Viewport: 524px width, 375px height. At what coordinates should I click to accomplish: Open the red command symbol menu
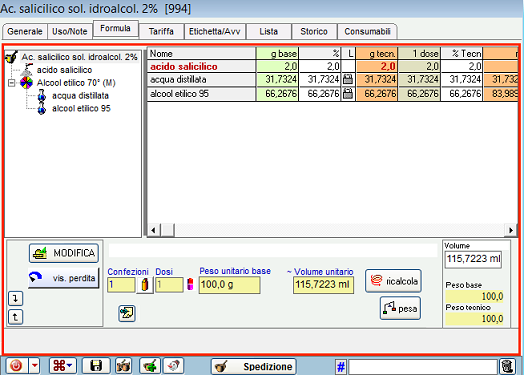pos(63,366)
